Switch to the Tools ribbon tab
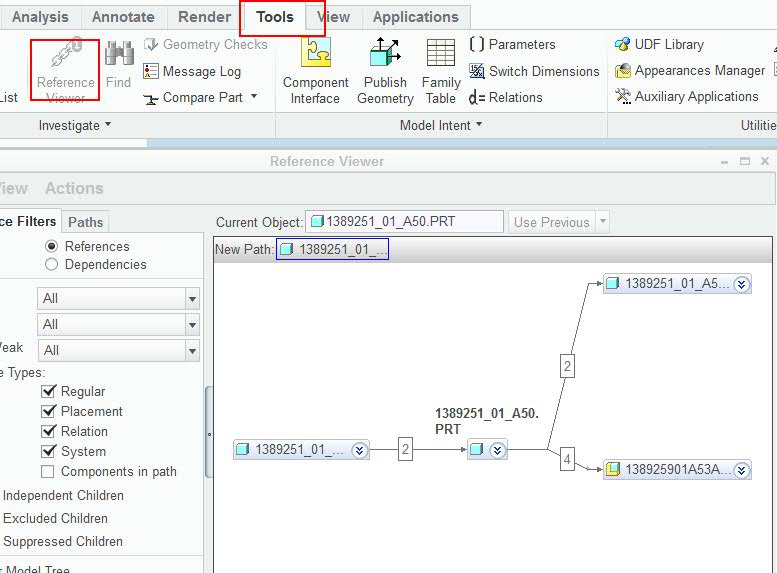The image size is (777, 573). pyautogui.click(x=275, y=17)
